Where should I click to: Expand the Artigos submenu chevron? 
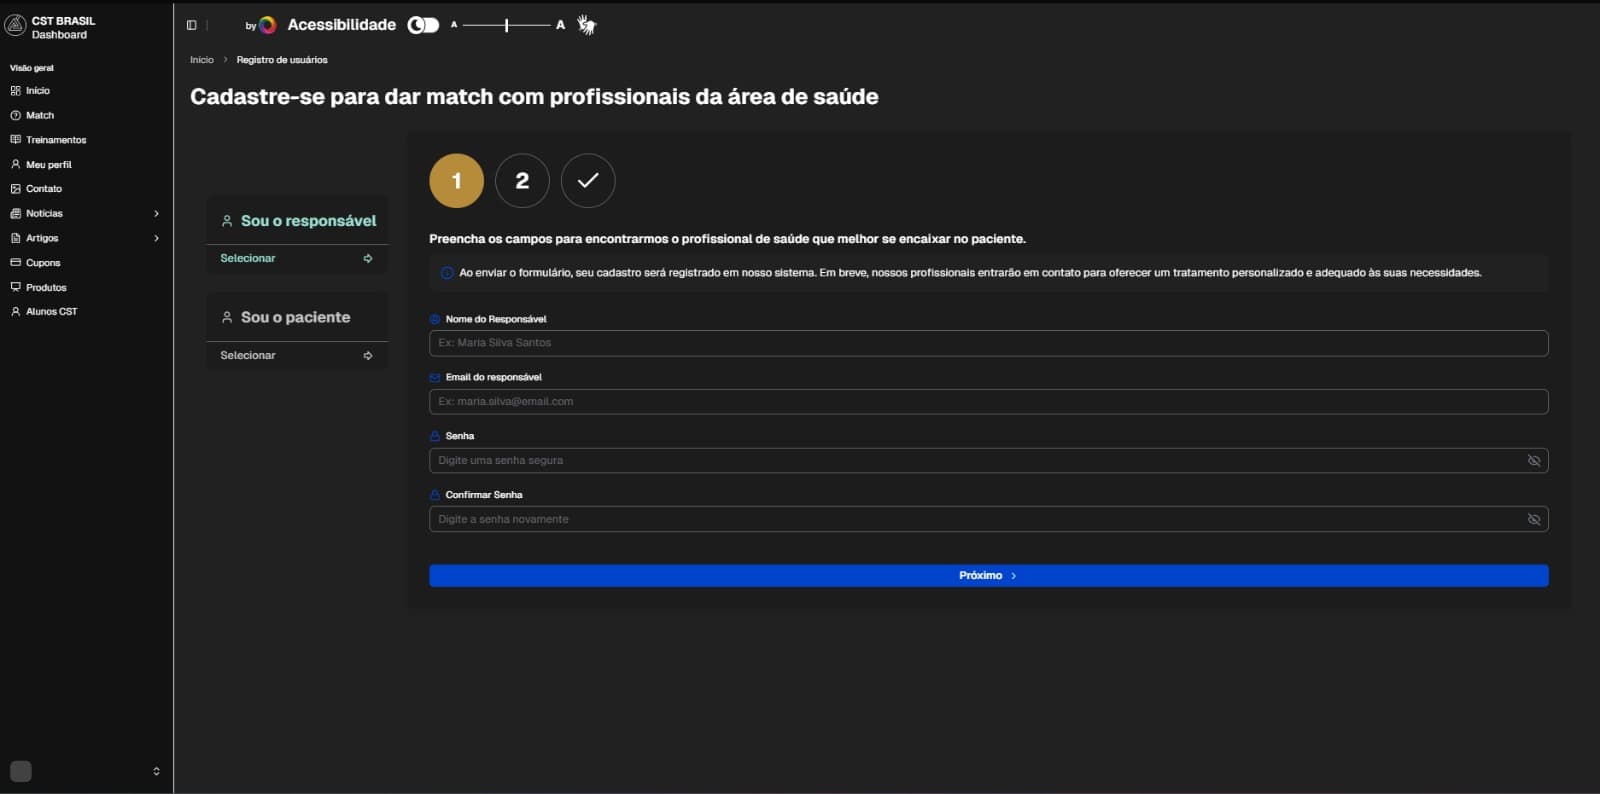(x=156, y=238)
